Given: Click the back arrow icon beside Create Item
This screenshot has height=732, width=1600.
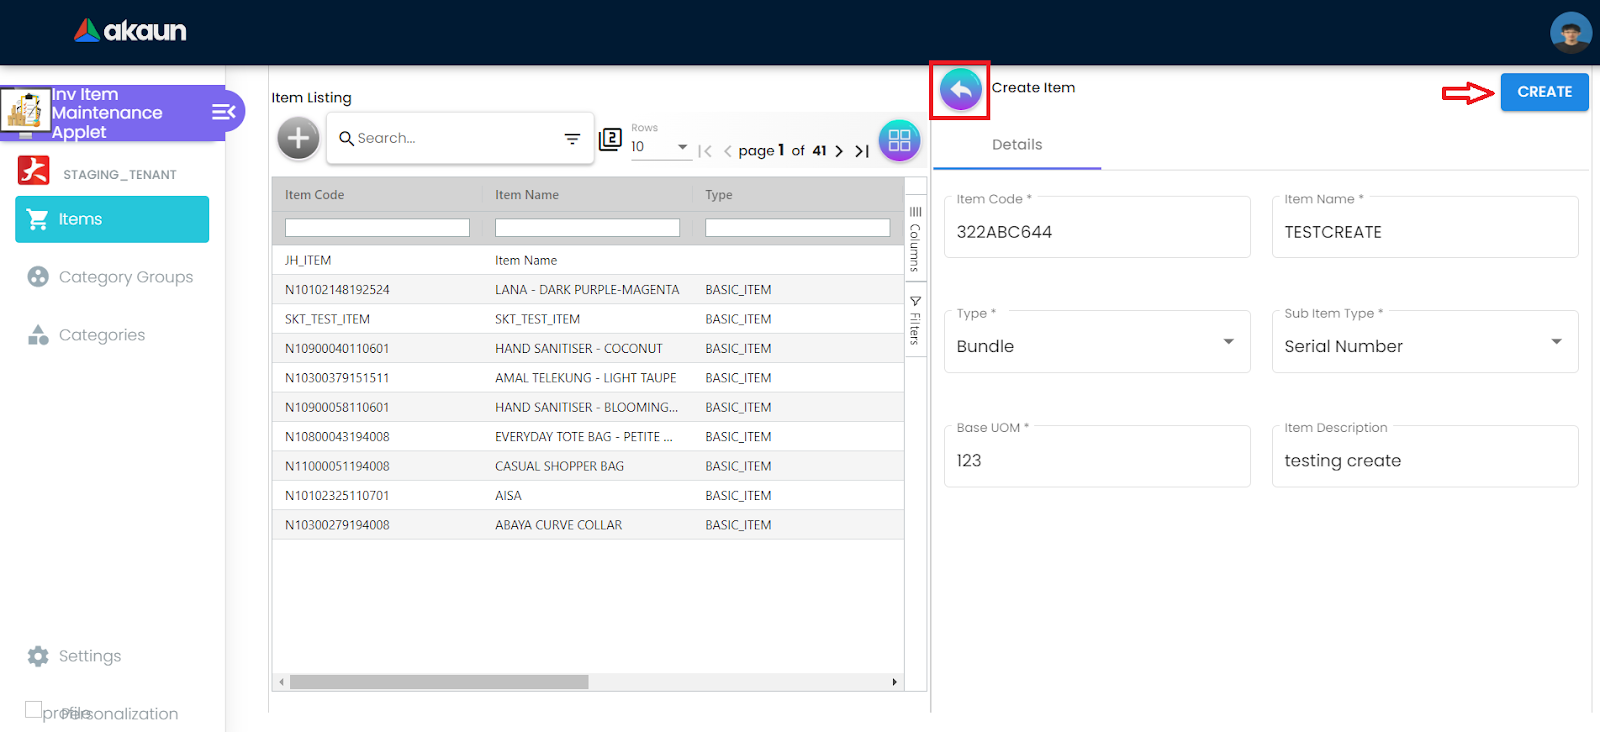Looking at the screenshot, I should coord(960,90).
